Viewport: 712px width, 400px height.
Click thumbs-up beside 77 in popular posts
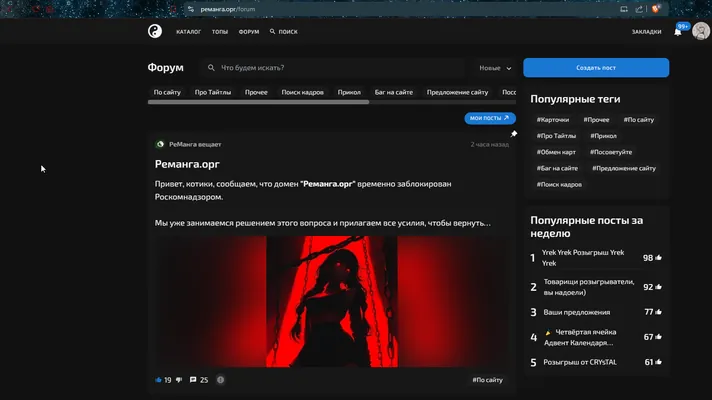[658, 312]
